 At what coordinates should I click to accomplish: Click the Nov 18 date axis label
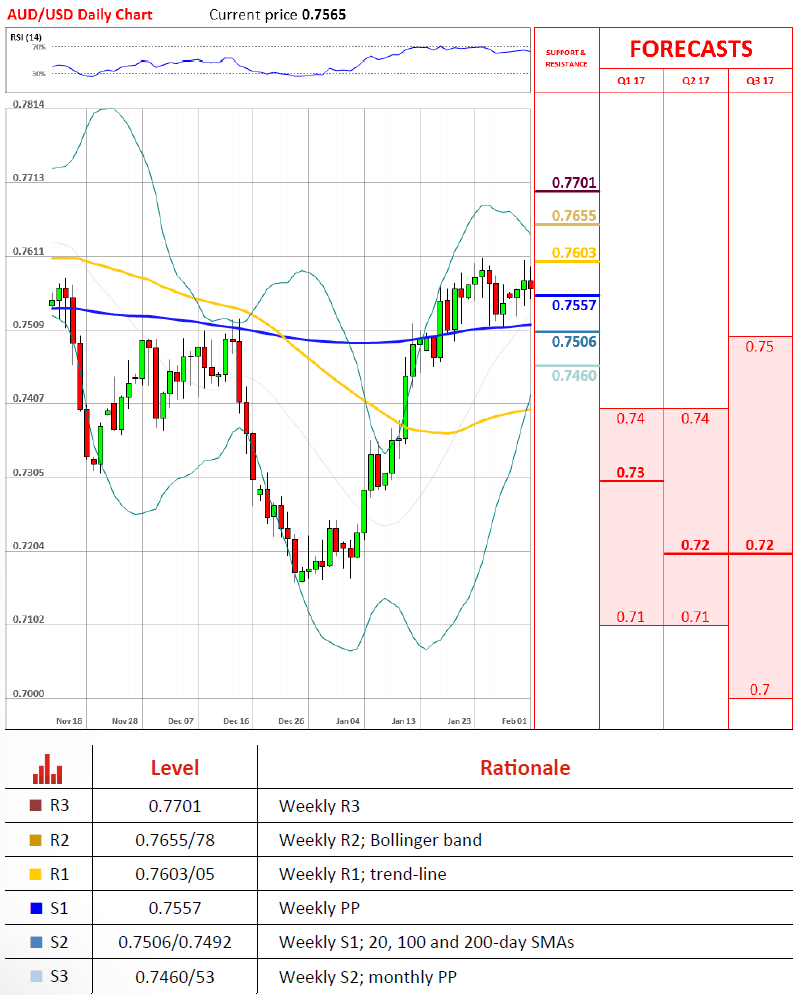click(69, 721)
